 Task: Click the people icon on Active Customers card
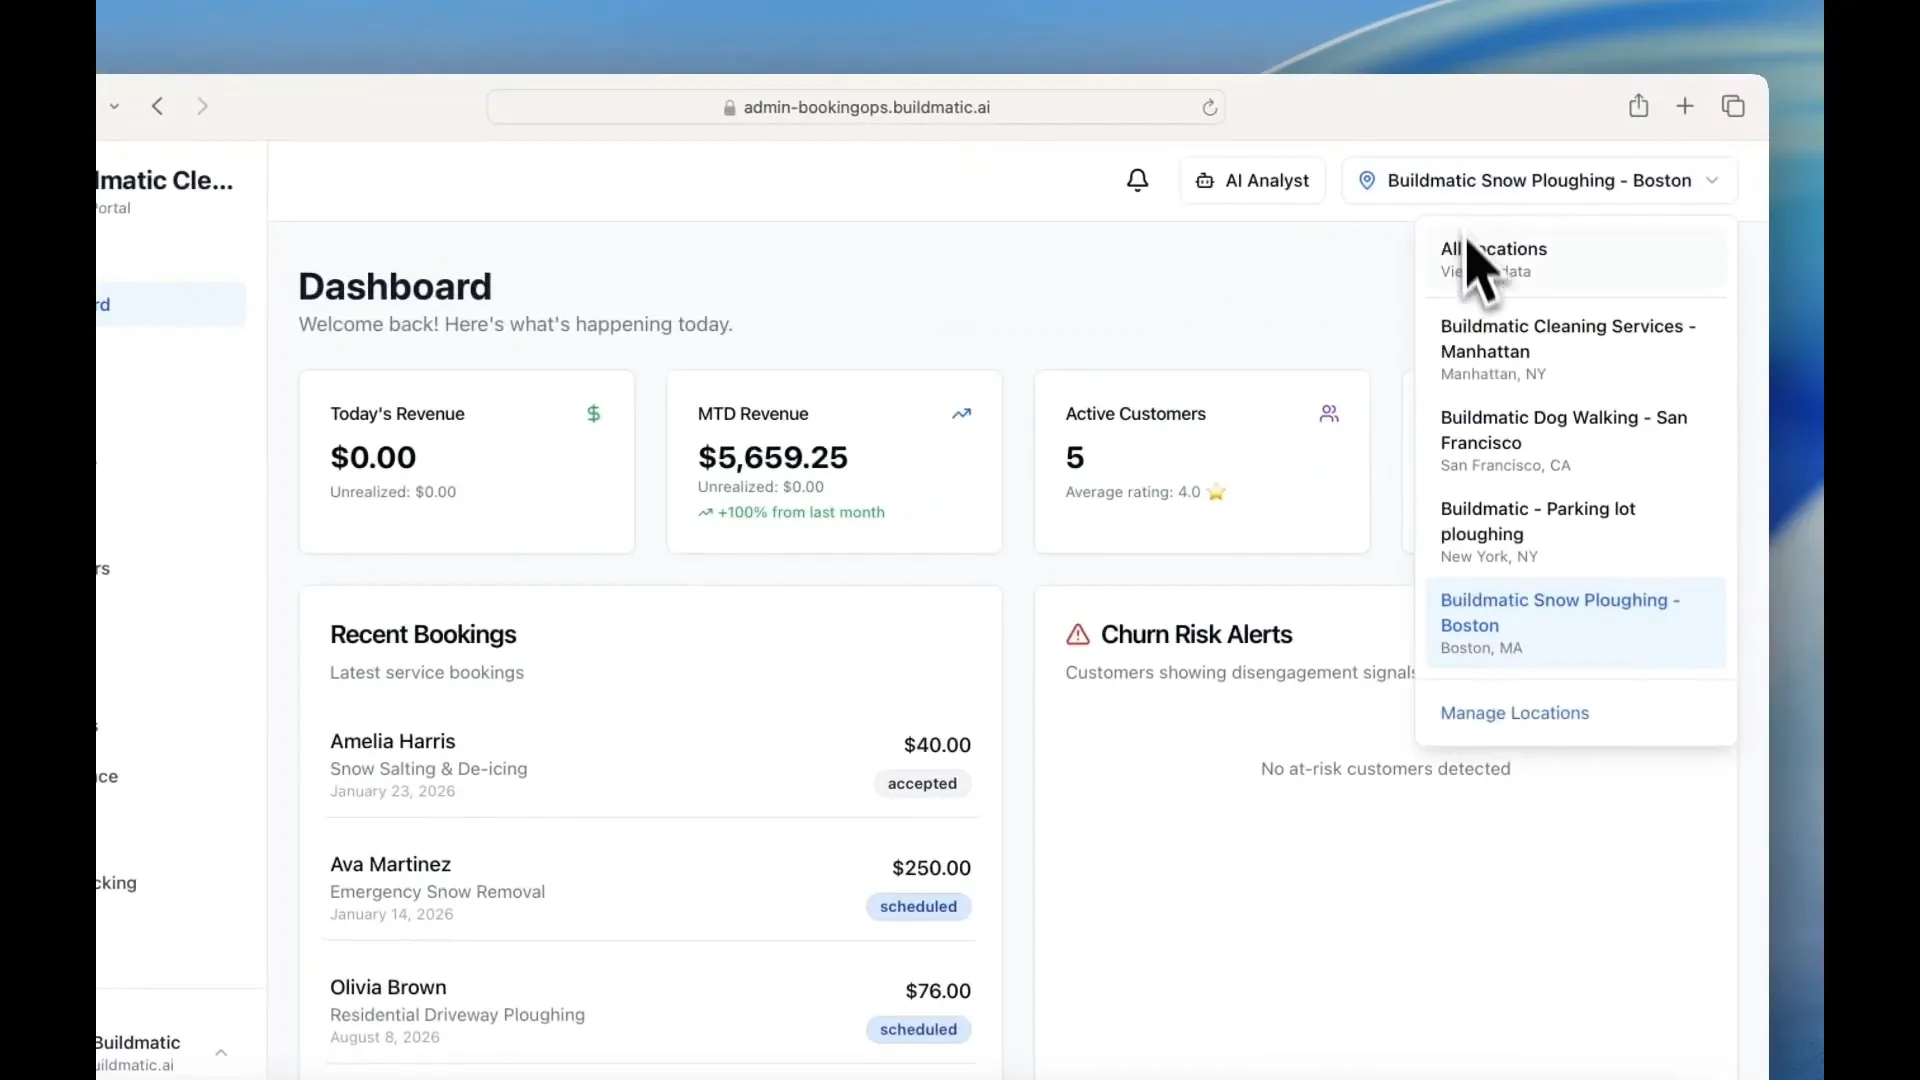pos(1329,414)
